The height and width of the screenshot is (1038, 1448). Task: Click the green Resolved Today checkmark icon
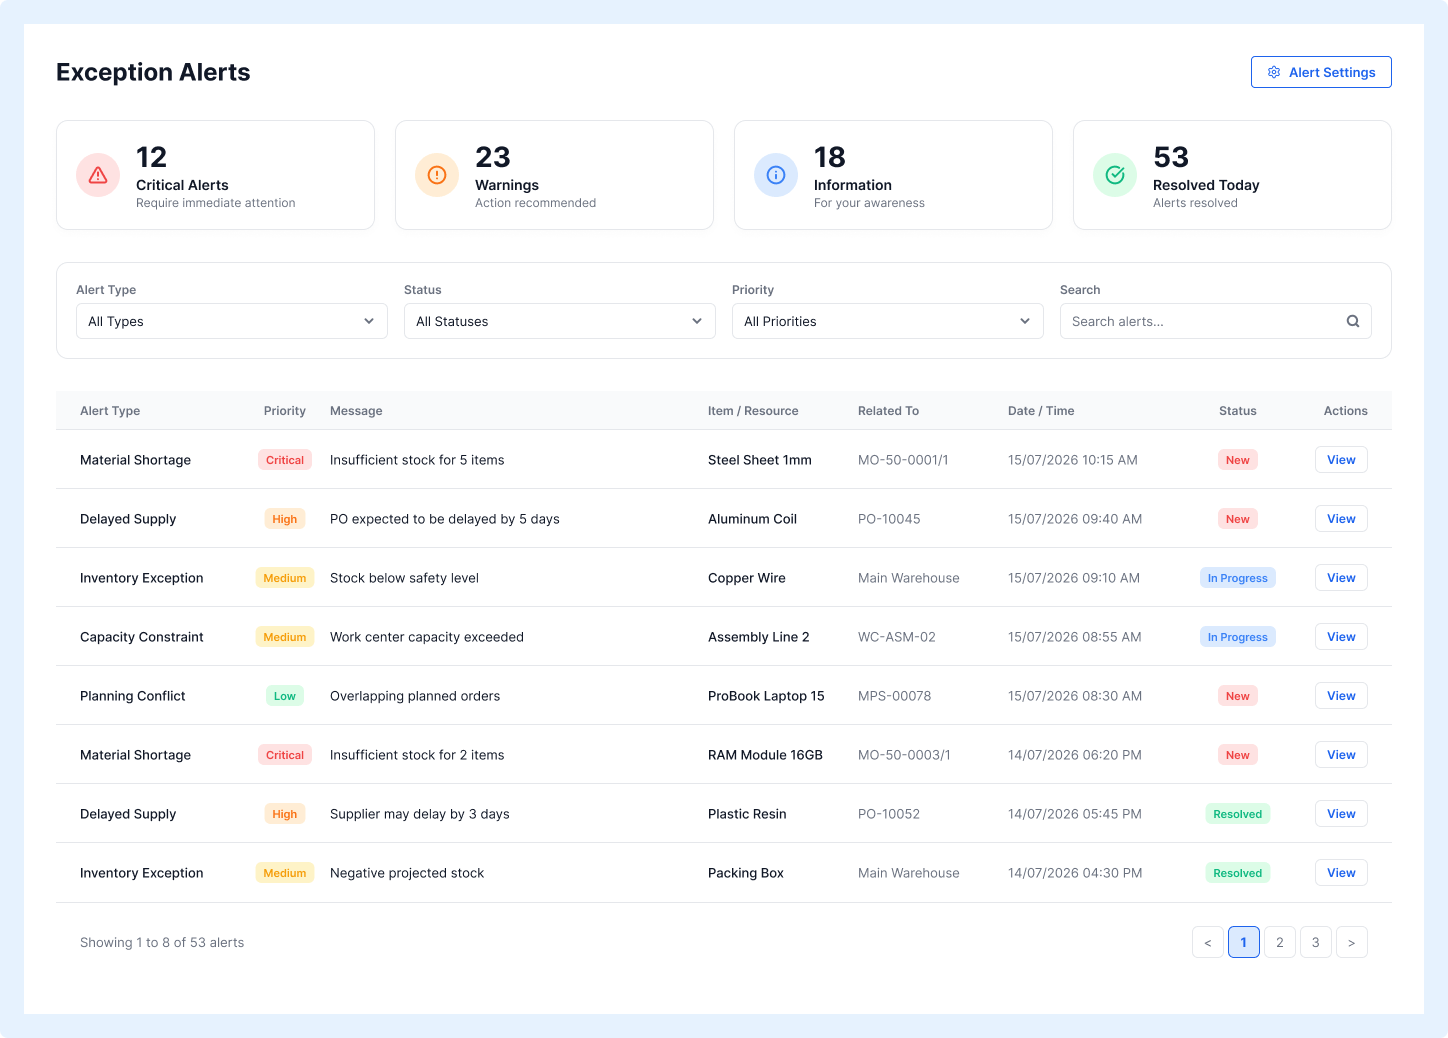tap(1115, 175)
